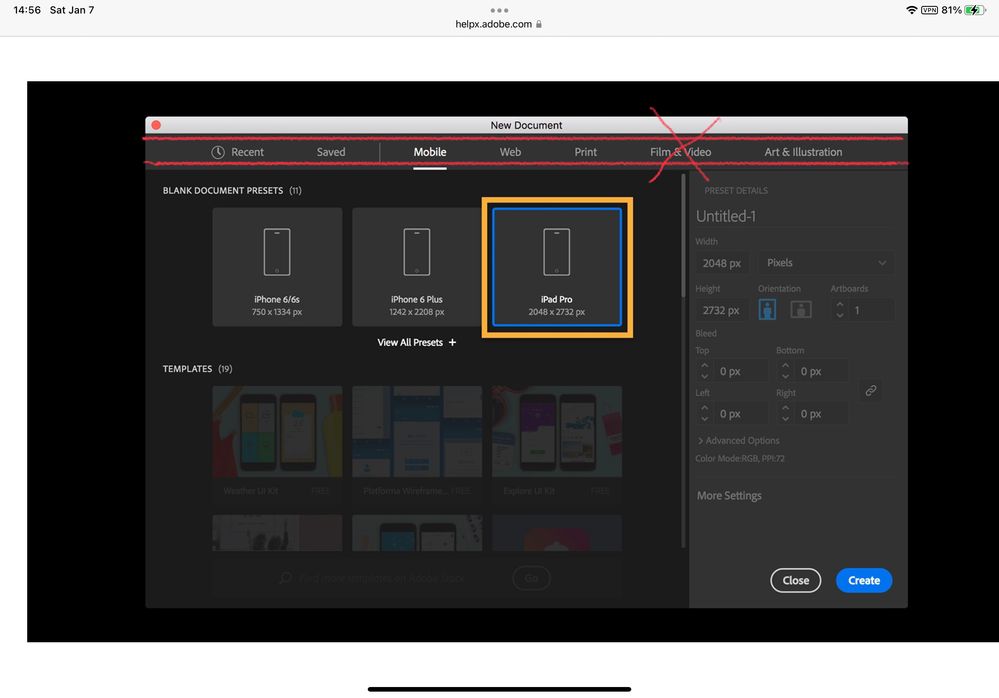
Task: Click the Create button
Action: tap(864, 580)
